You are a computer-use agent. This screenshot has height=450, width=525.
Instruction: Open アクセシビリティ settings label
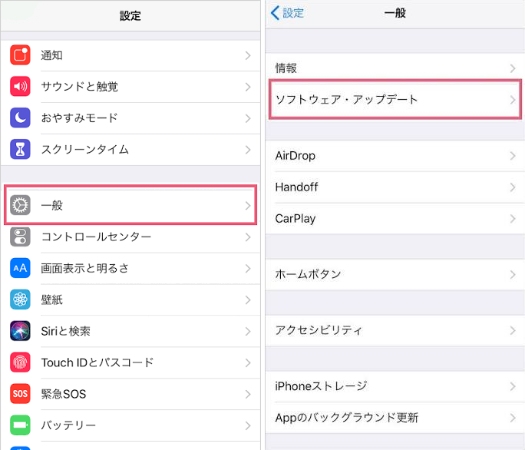click(x=319, y=330)
